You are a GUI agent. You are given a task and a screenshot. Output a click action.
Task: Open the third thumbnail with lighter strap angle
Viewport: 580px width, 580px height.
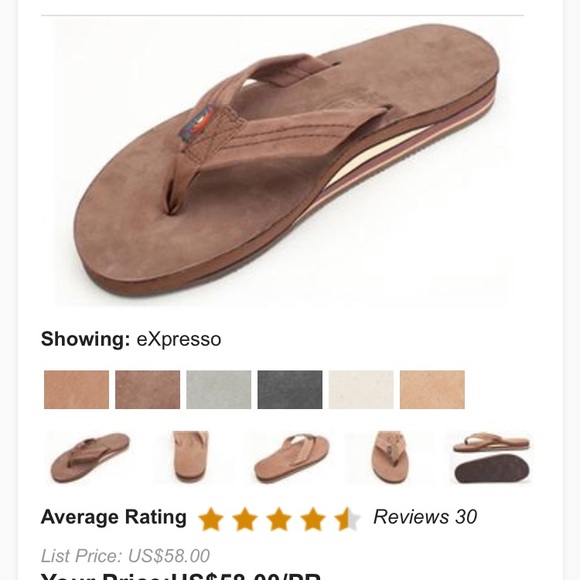[x=291, y=458]
